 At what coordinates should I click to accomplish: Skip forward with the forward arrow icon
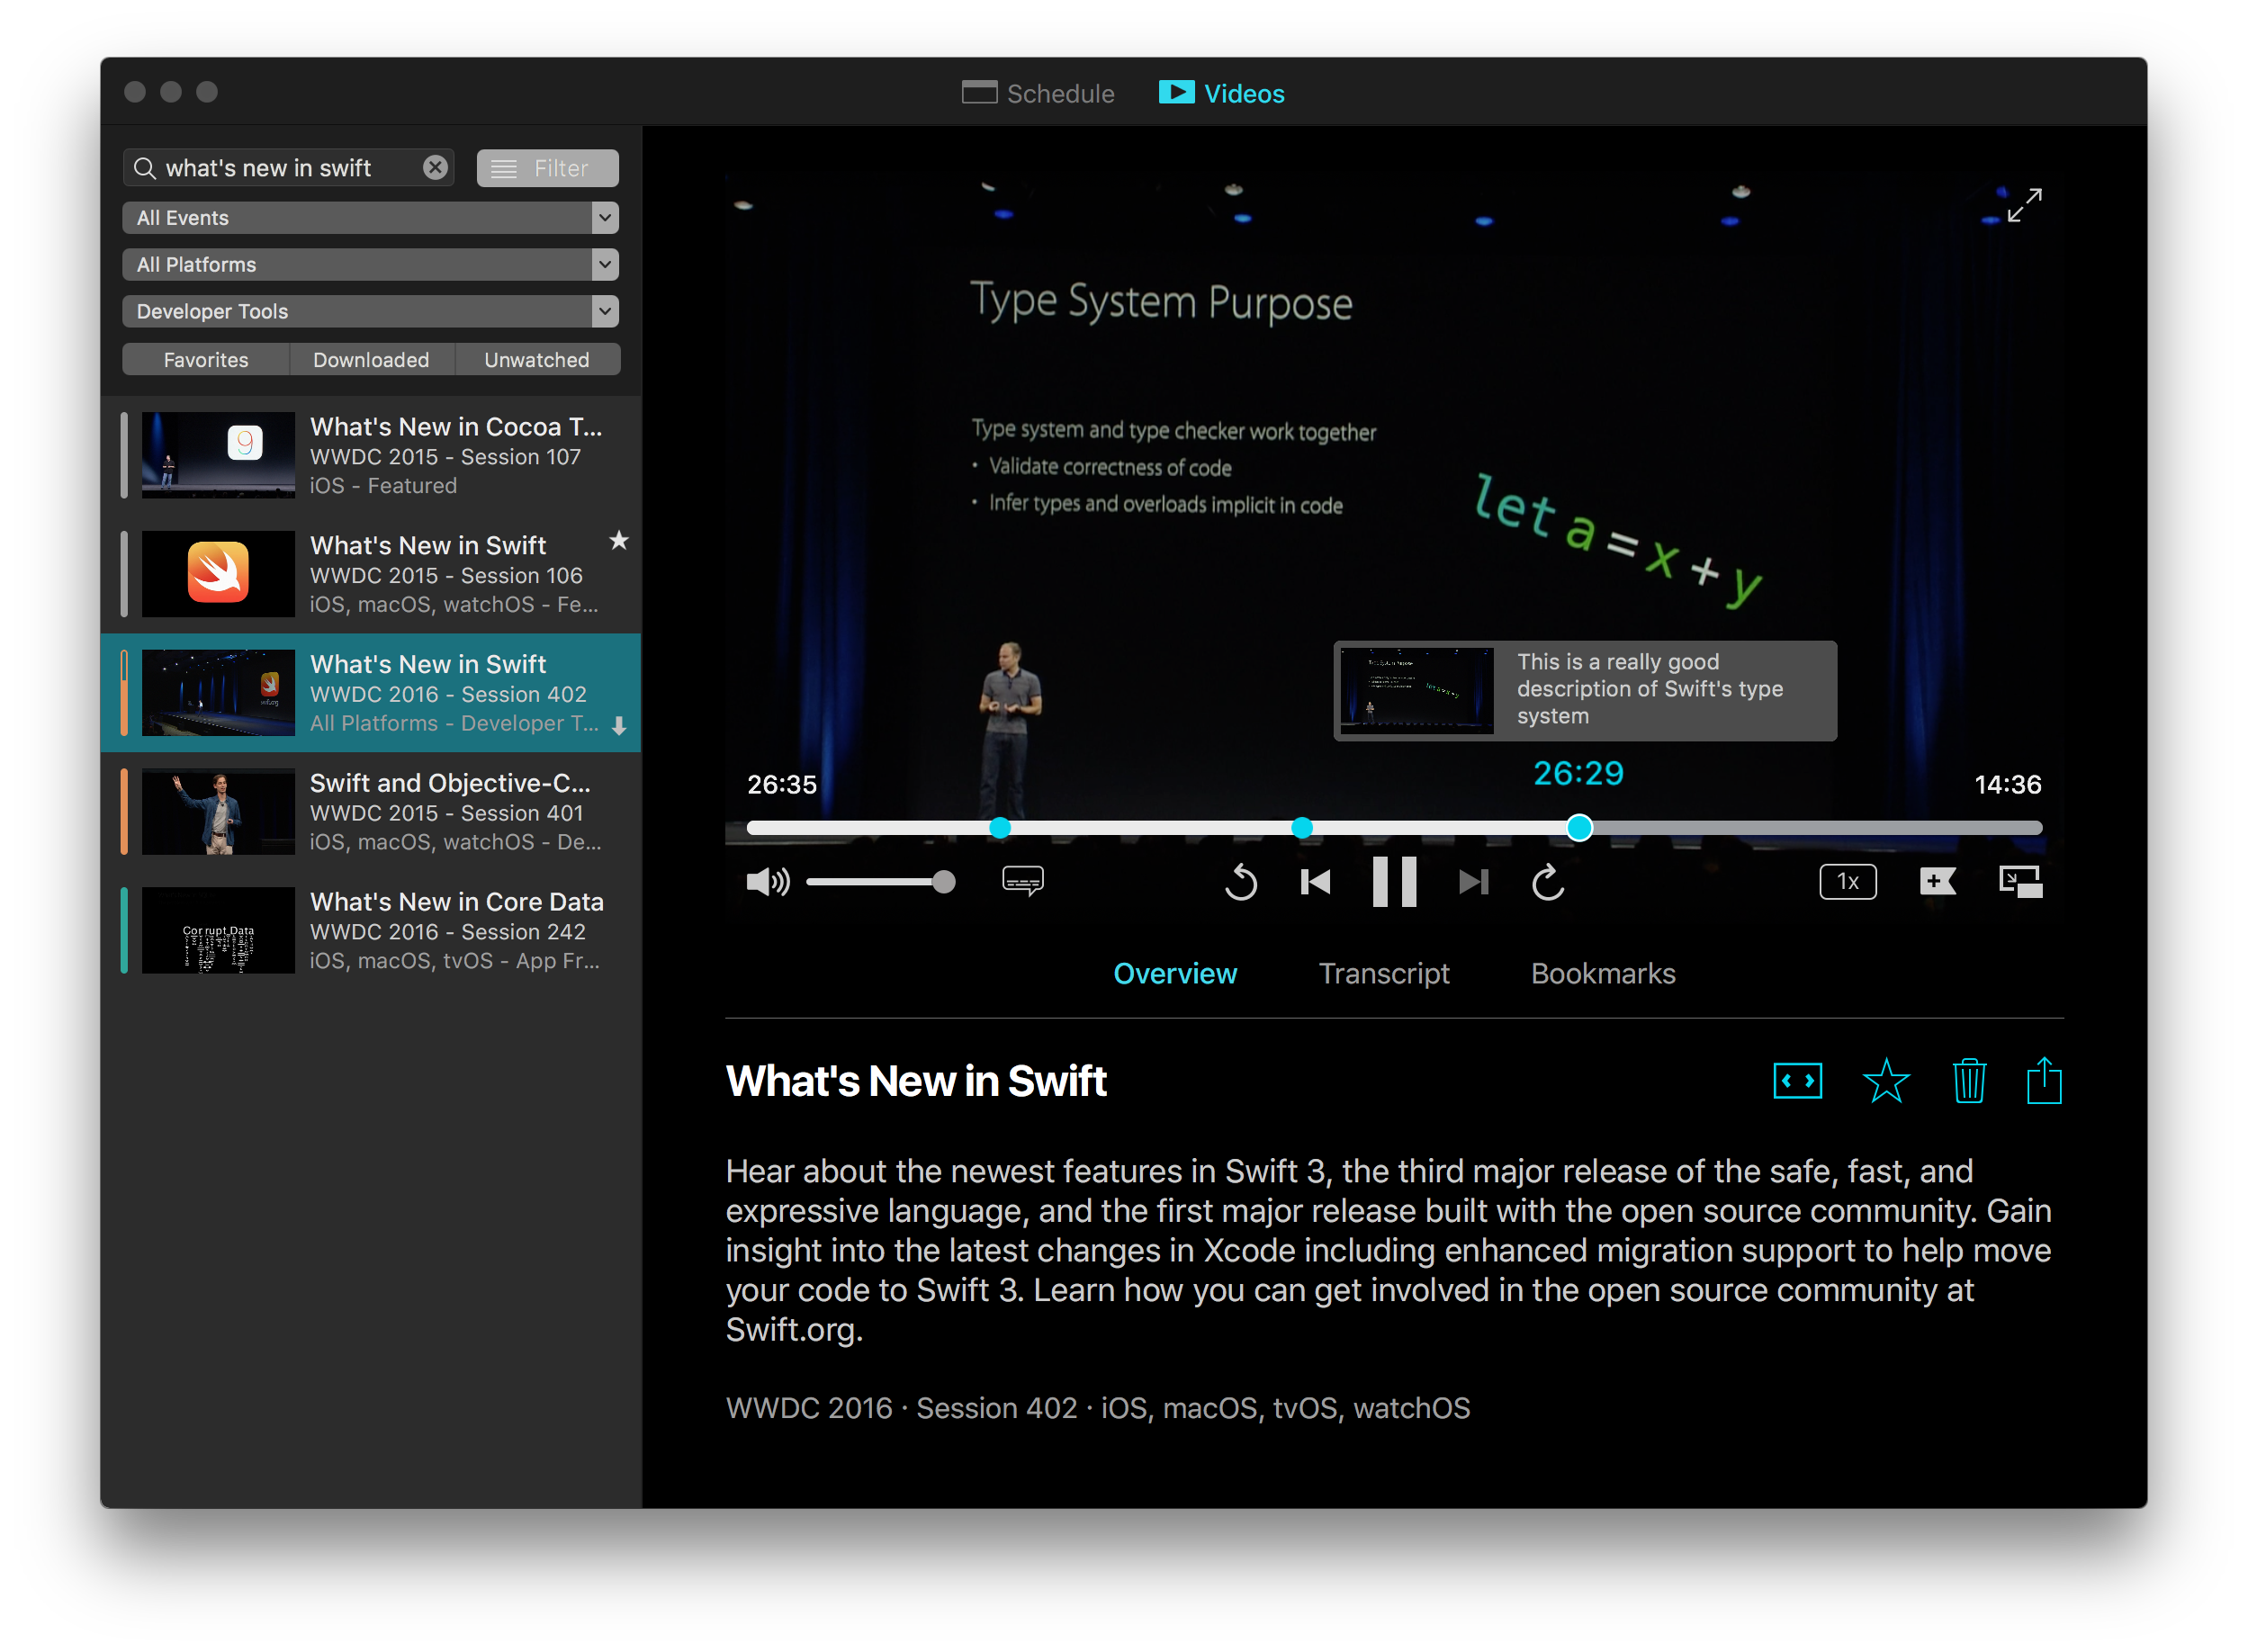tap(1547, 882)
